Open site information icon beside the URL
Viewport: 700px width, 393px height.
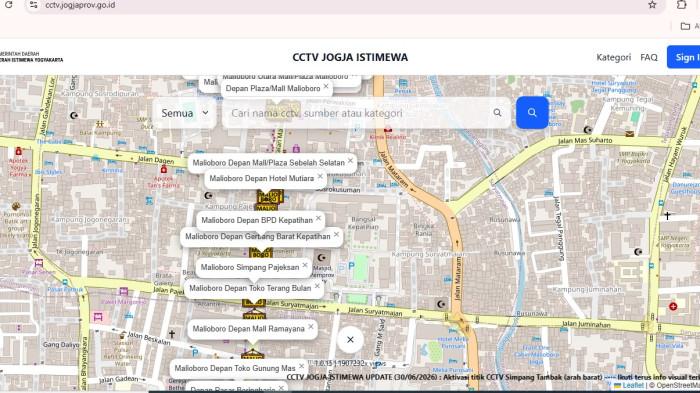coord(33,5)
